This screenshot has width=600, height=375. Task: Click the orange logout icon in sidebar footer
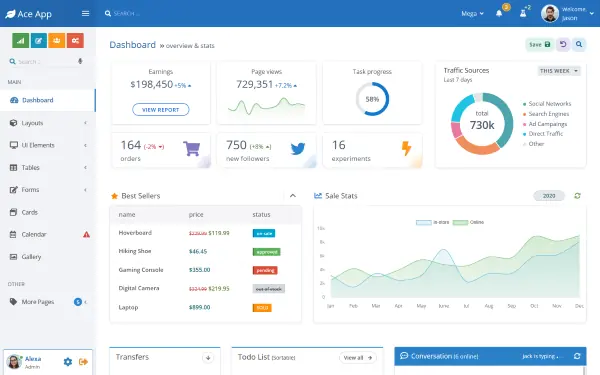tap(83, 362)
